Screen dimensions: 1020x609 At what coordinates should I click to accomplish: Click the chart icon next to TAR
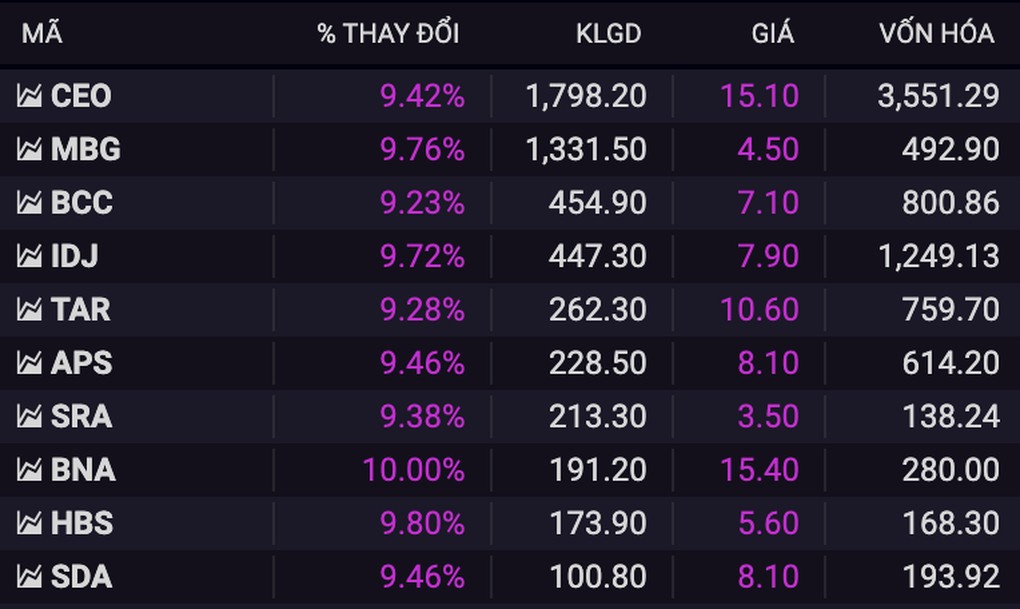coord(29,310)
